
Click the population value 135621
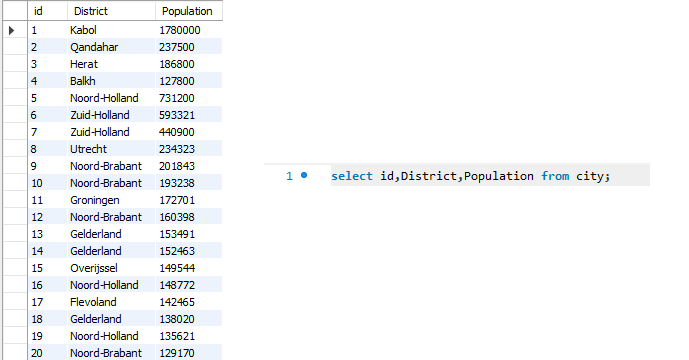(177, 336)
